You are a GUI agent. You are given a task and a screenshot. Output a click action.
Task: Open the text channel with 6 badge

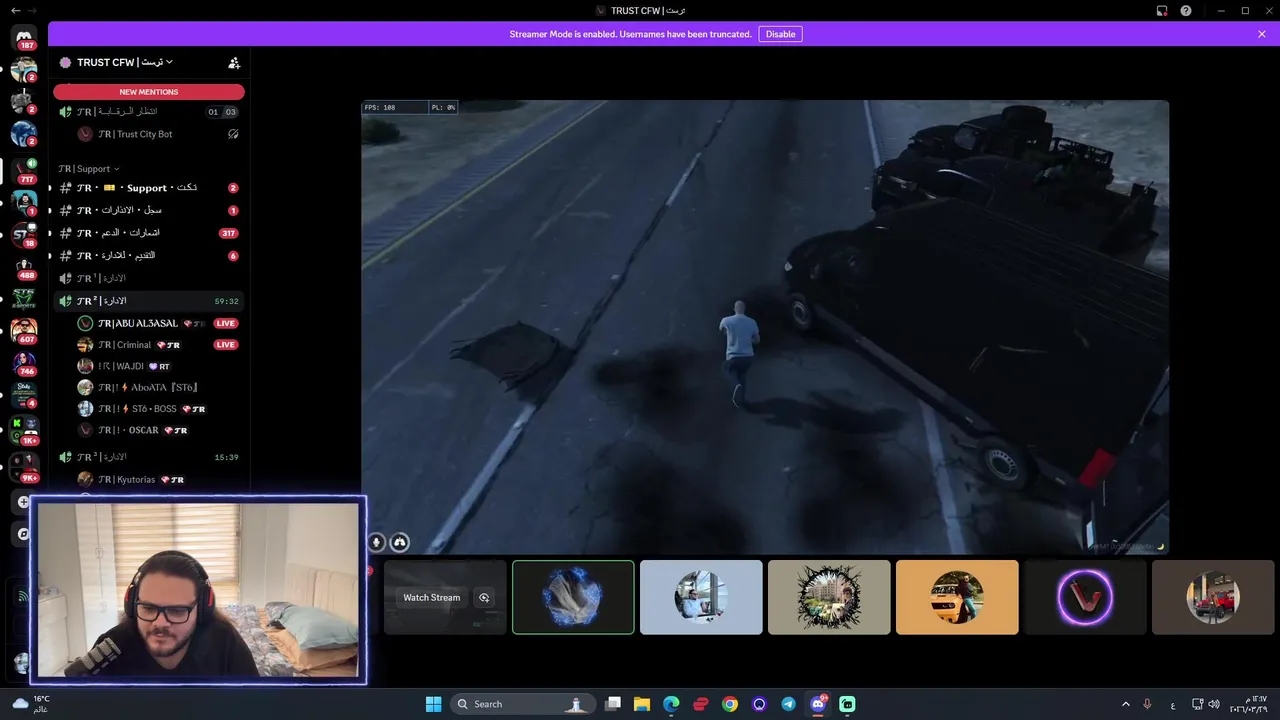click(149, 256)
